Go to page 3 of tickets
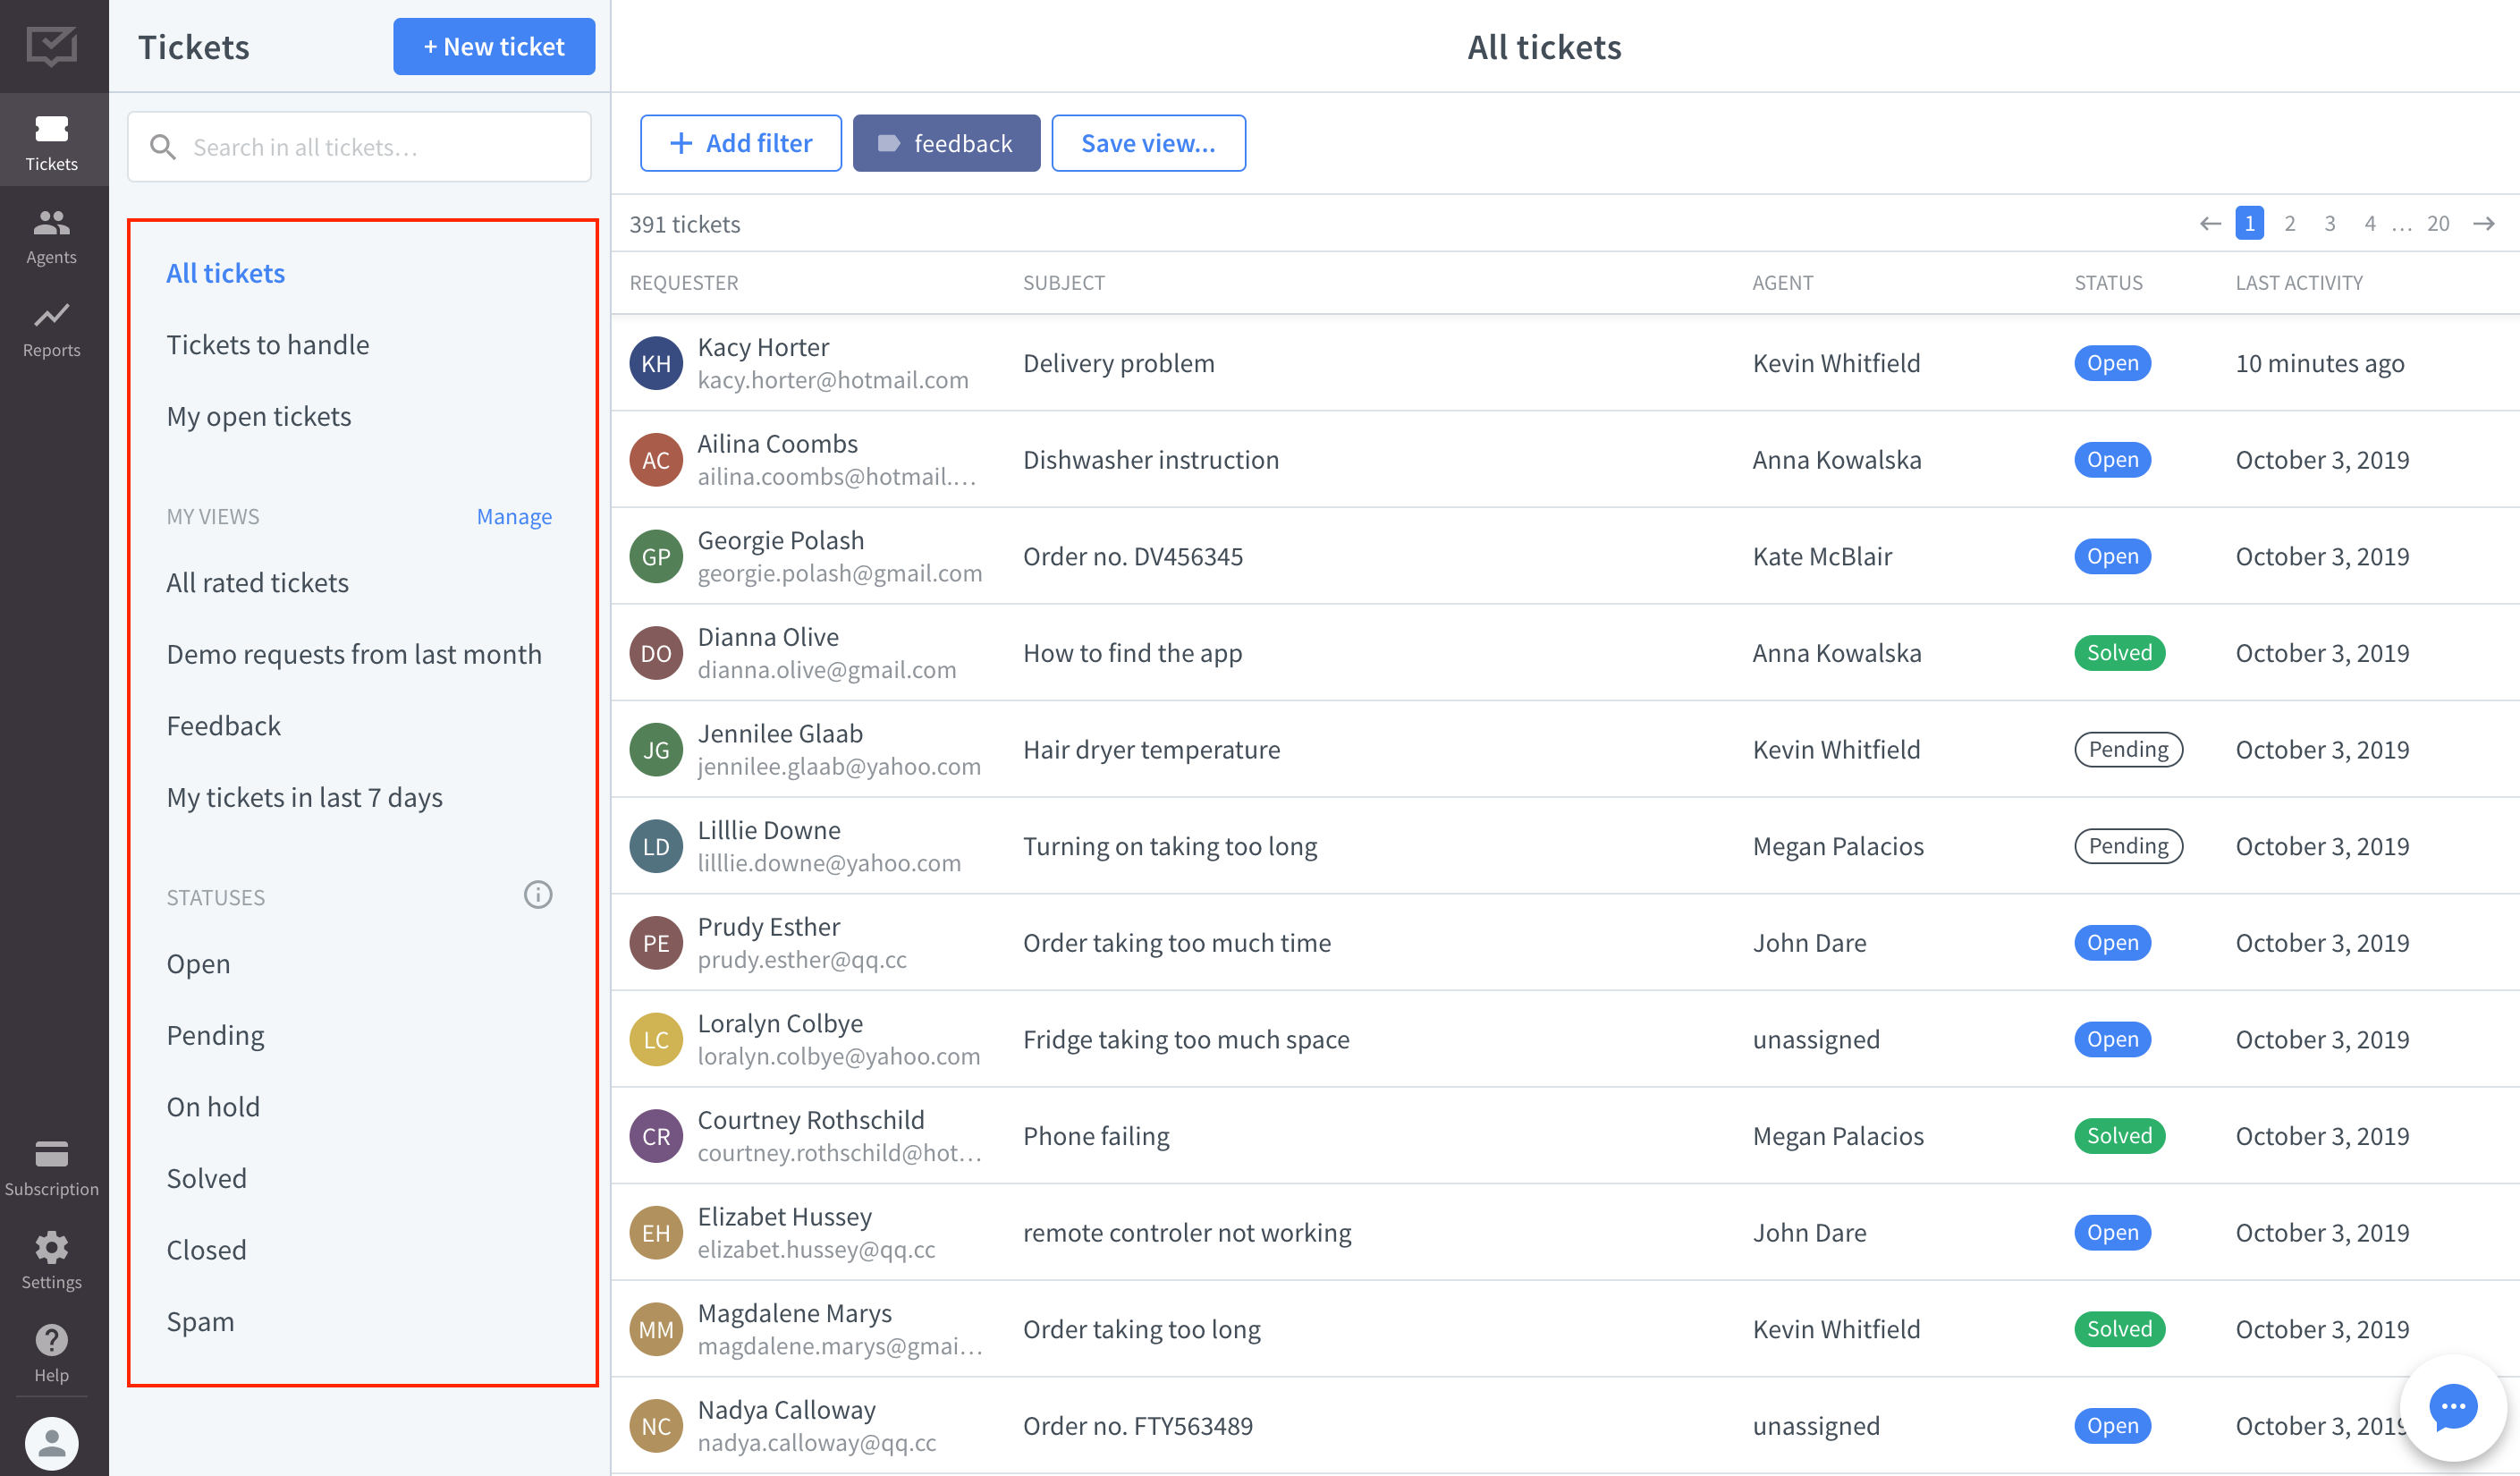Screen dimensions: 2520x1476 (2329, 224)
